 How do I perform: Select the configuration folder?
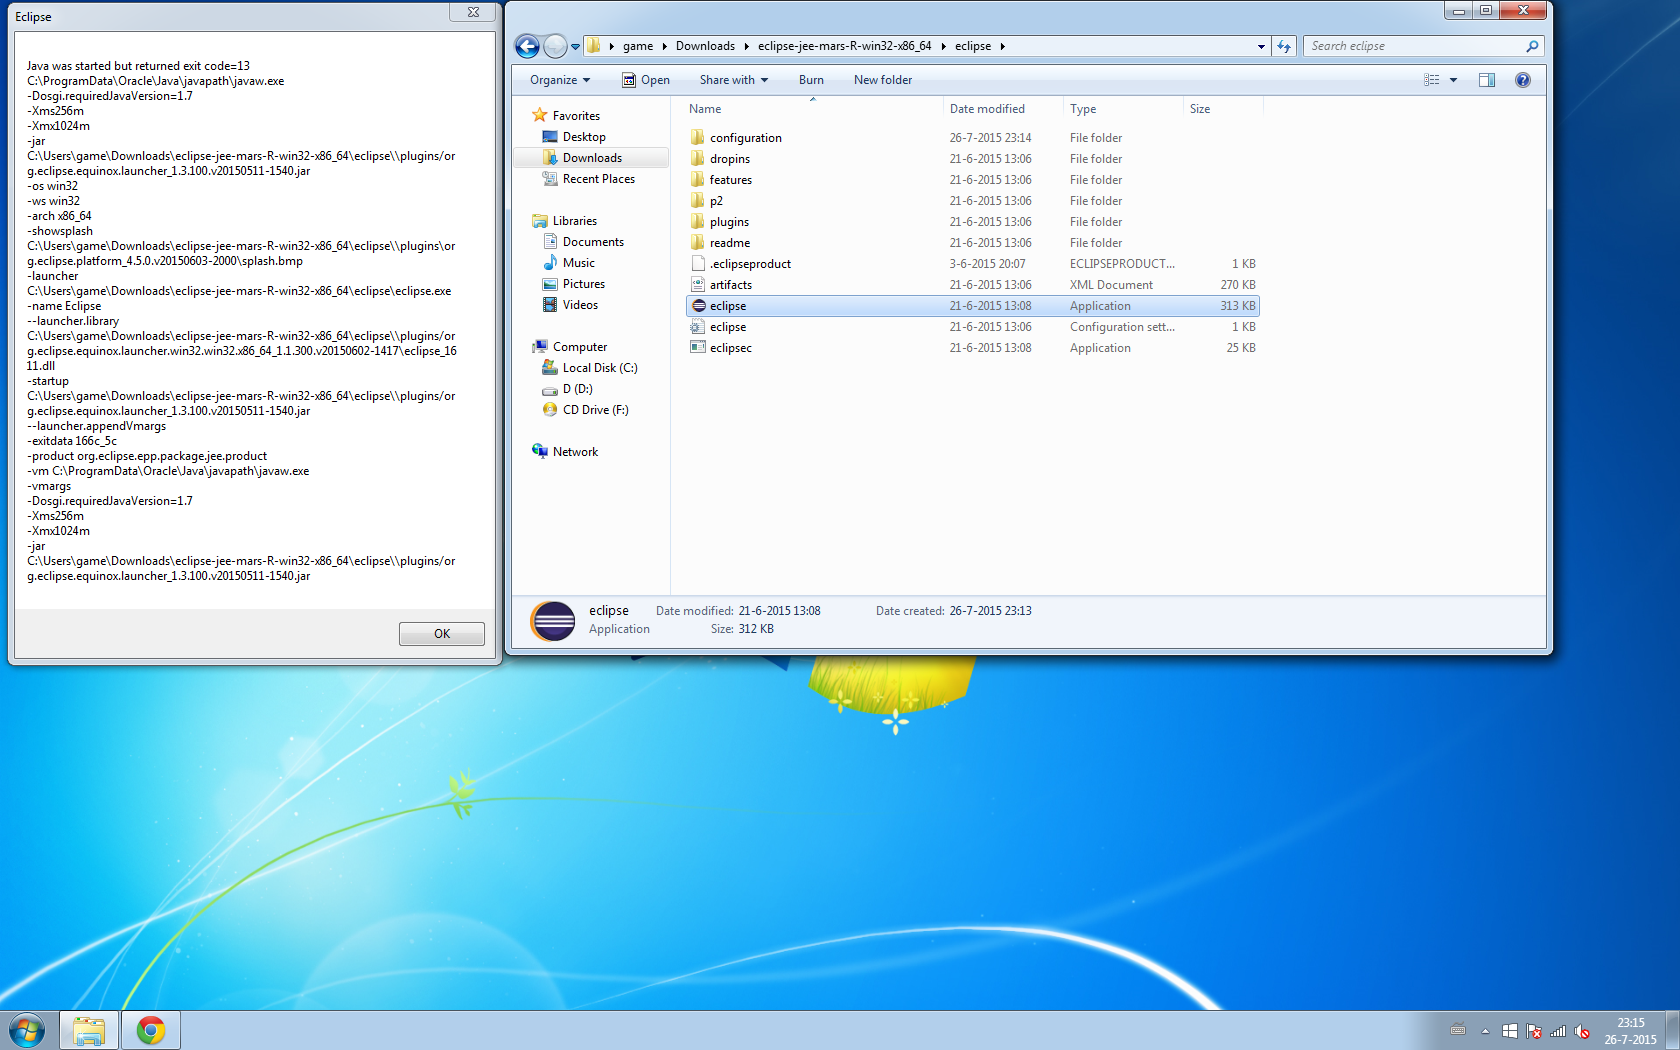[972, 138]
